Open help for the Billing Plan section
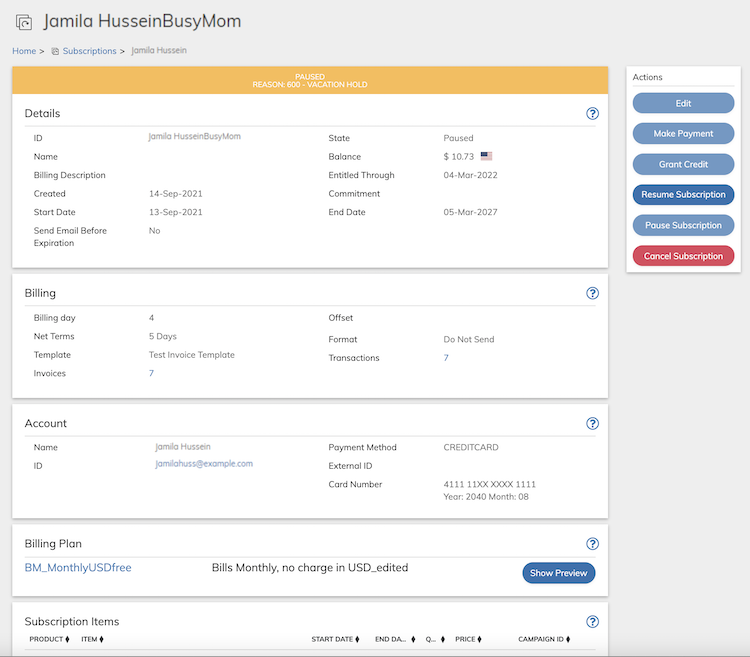This screenshot has height=657, width=750. coord(592,544)
